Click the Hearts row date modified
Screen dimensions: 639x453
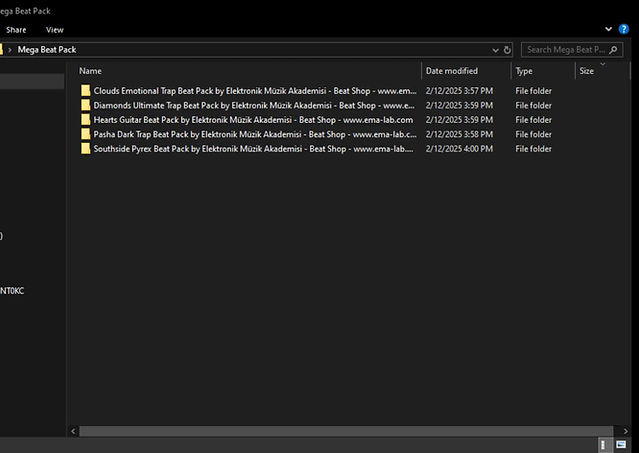pos(459,120)
